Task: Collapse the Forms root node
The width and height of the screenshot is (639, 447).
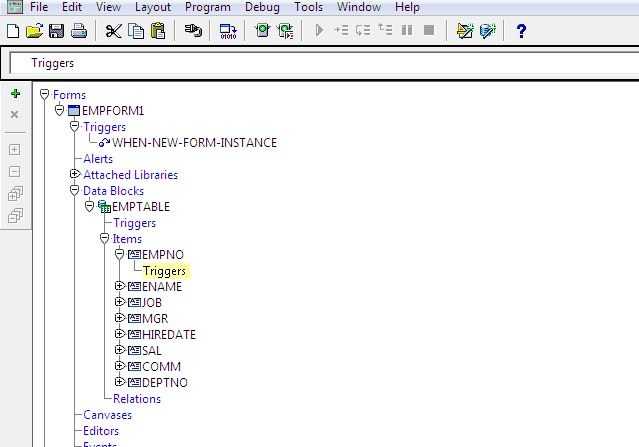Action: coord(44,95)
